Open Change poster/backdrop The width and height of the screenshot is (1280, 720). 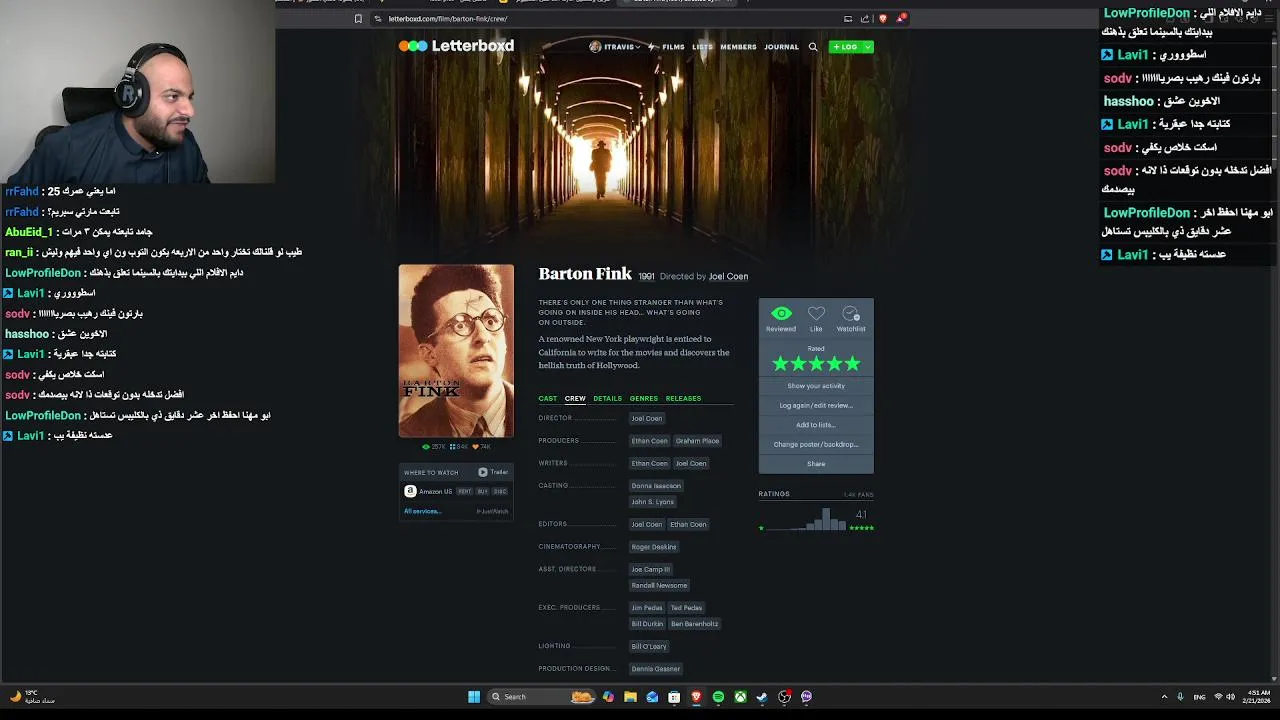(x=816, y=444)
